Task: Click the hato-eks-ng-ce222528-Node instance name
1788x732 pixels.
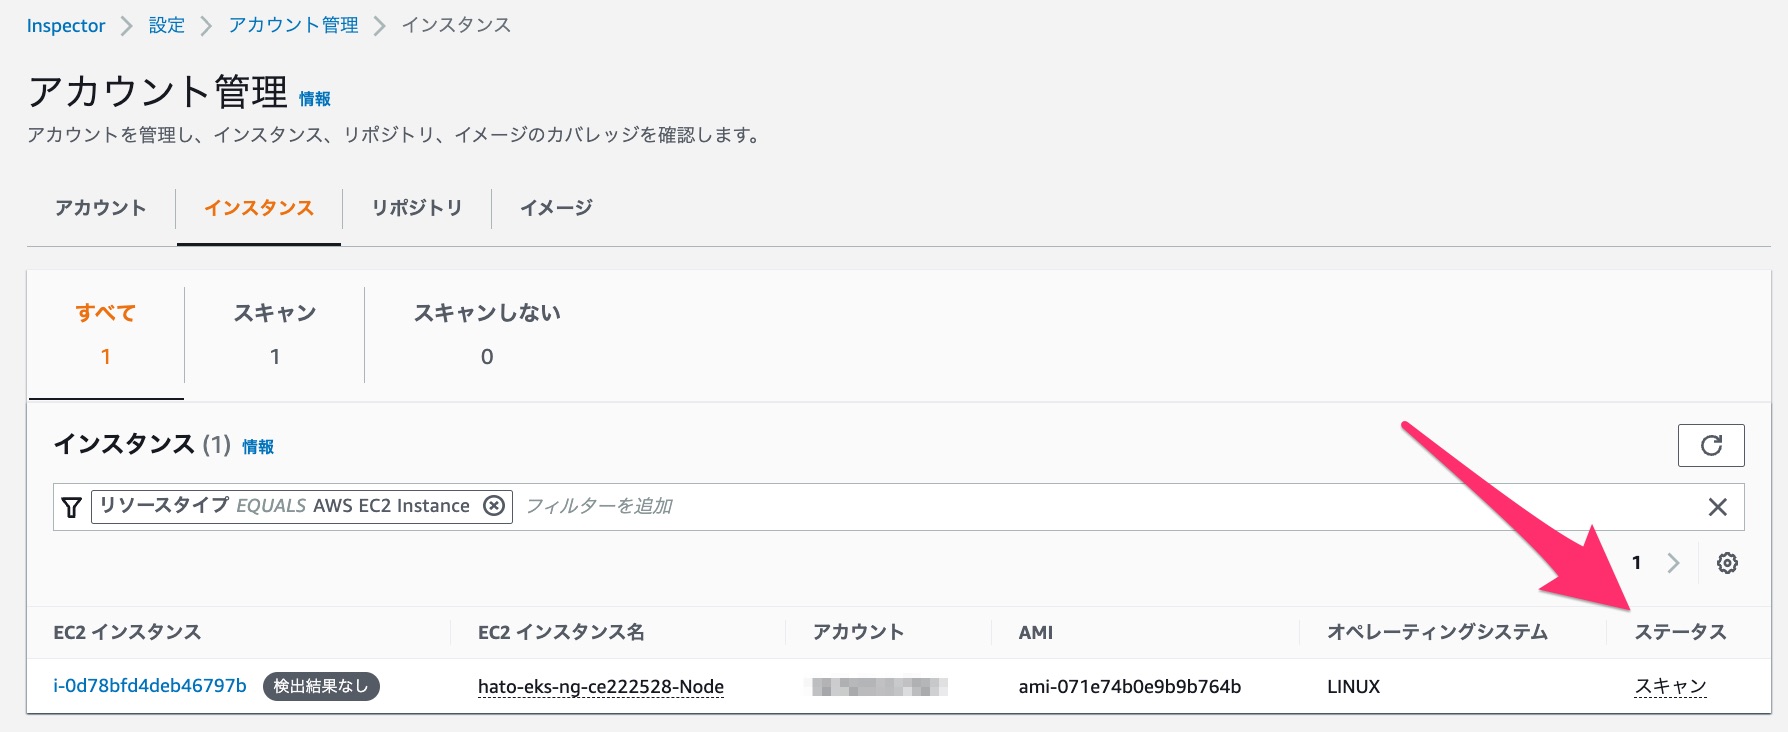Action: (x=600, y=686)
